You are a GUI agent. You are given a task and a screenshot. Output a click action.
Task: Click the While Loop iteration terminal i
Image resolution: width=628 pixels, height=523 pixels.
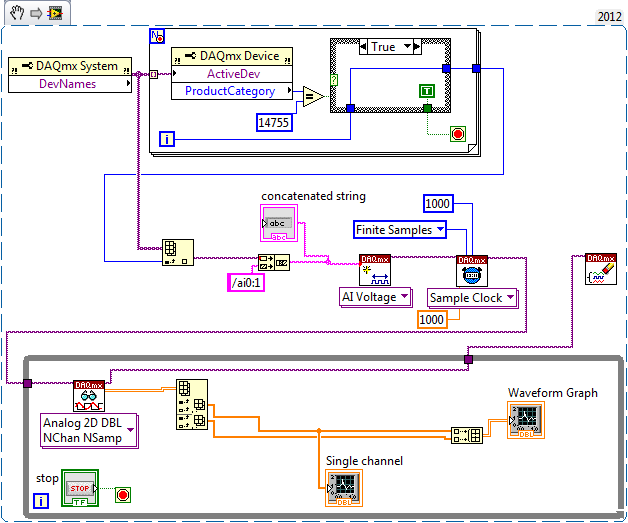click(x=41, y=501)
